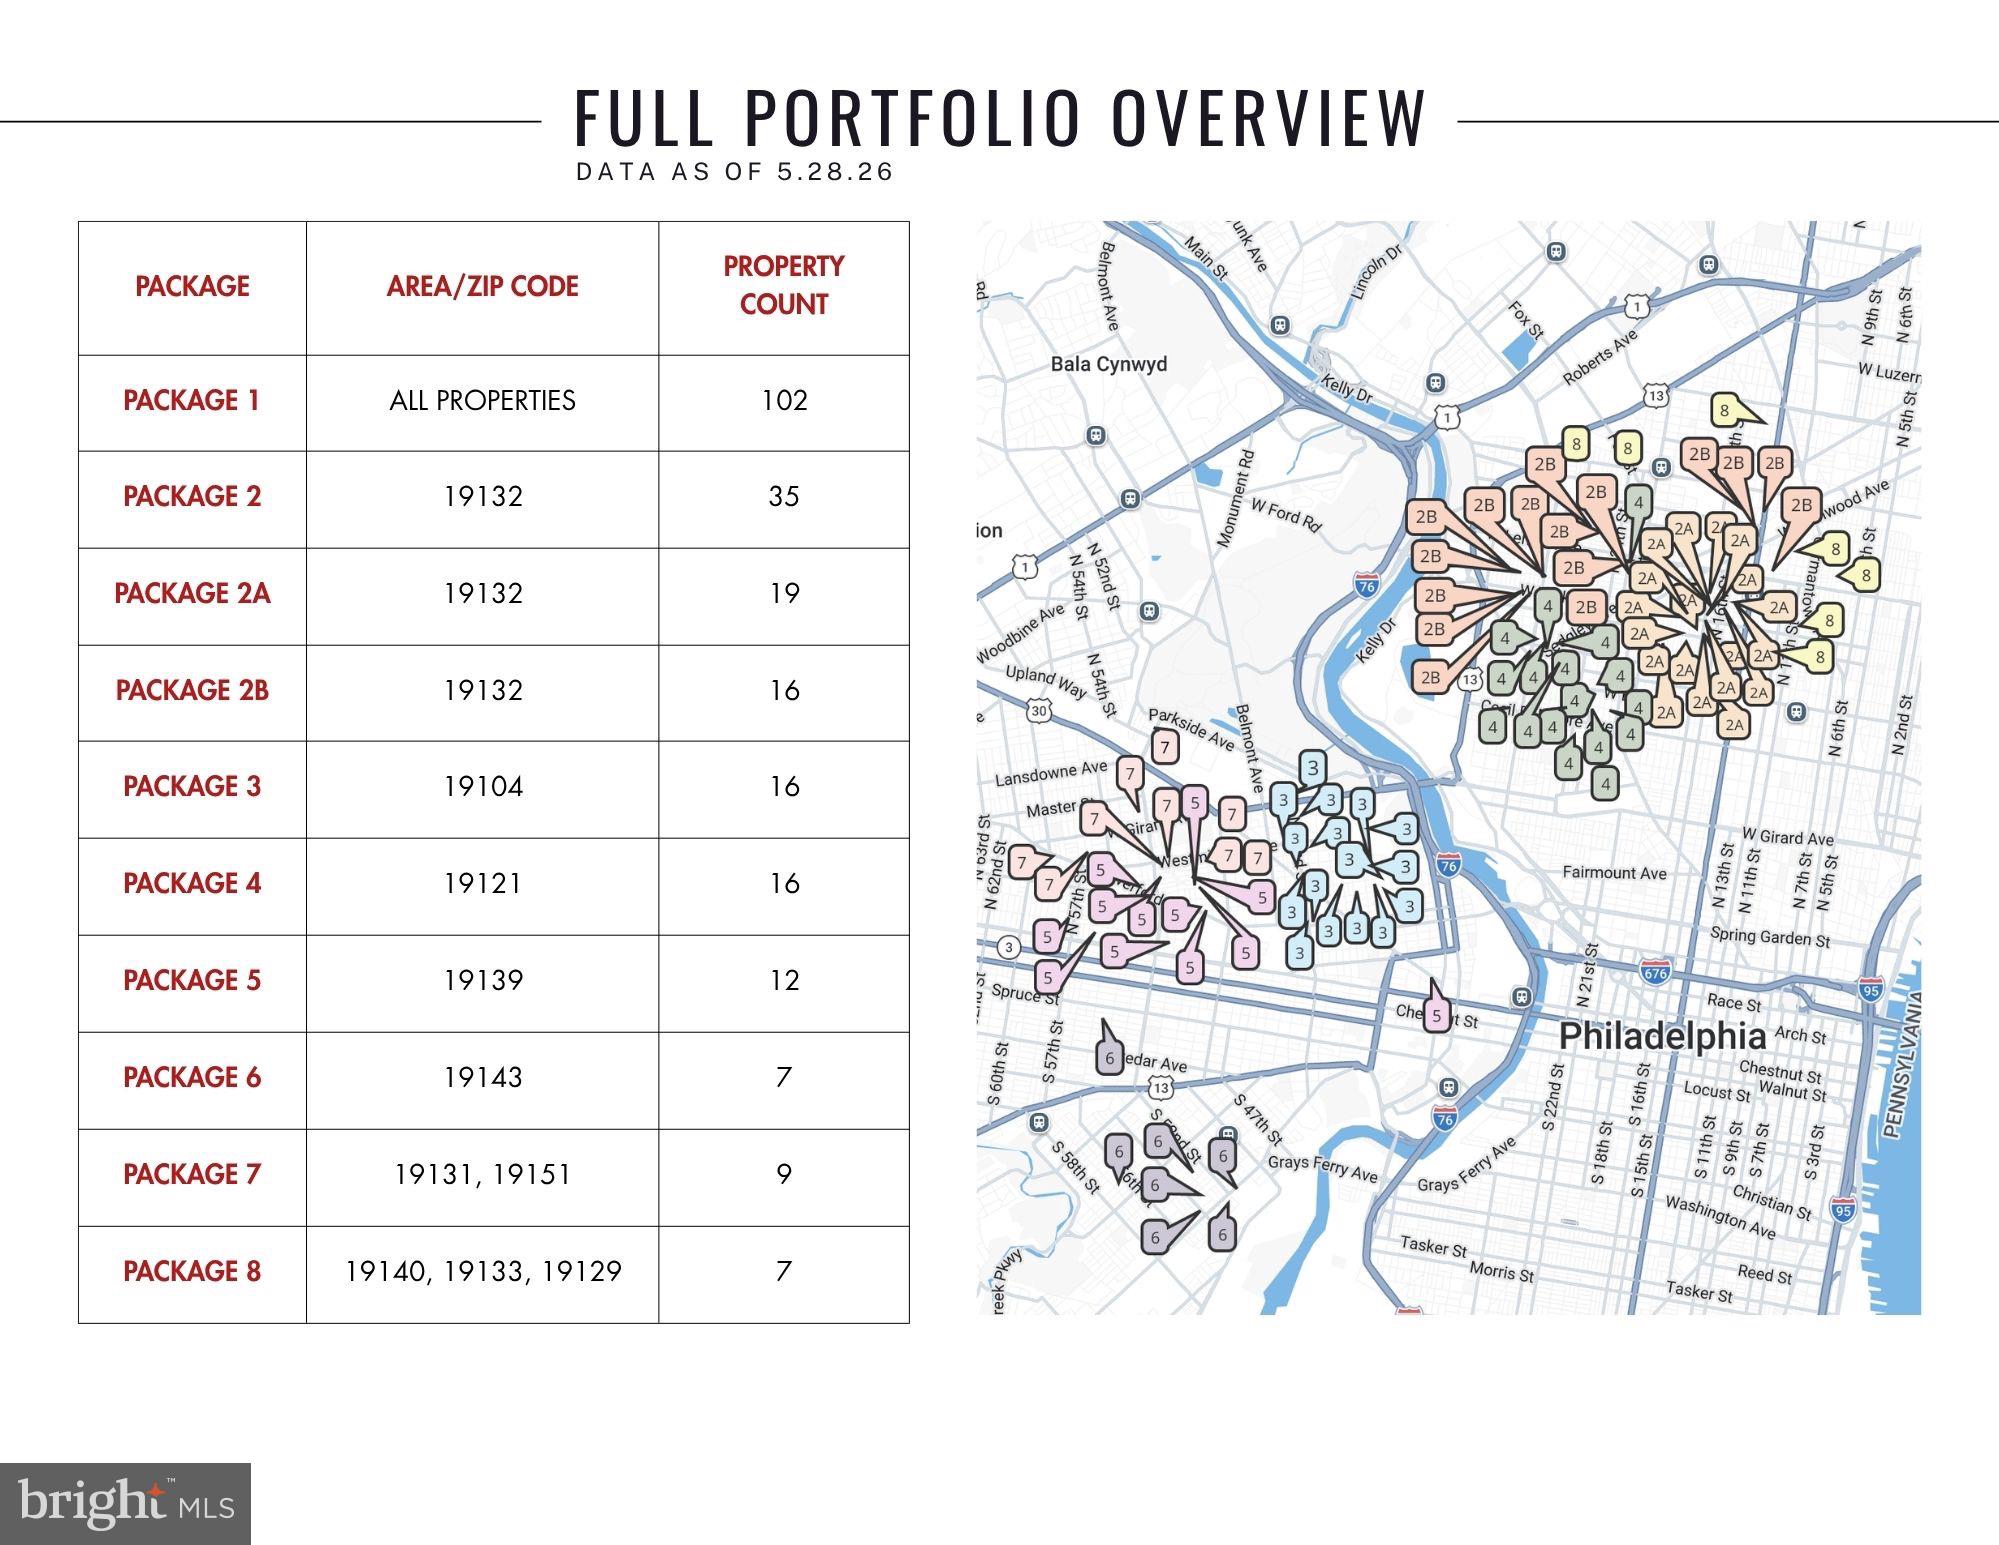Click the route 3 circle shield
The height and width of the screenshot is (1545, 1999).
pyautogui.click(x=1009, y=947)
